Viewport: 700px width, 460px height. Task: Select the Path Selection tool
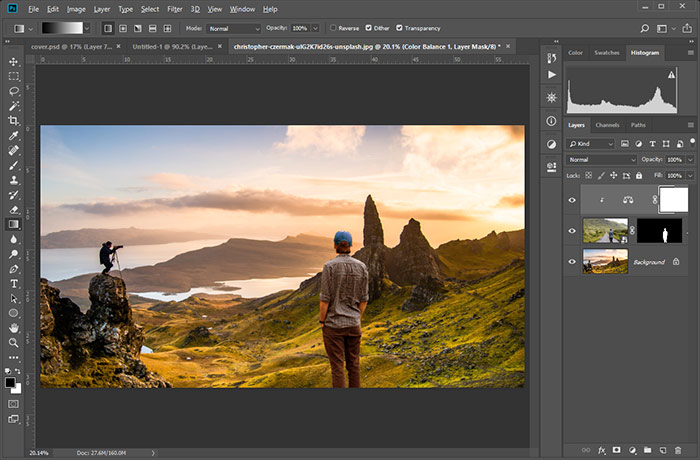(x=14, y=298)
